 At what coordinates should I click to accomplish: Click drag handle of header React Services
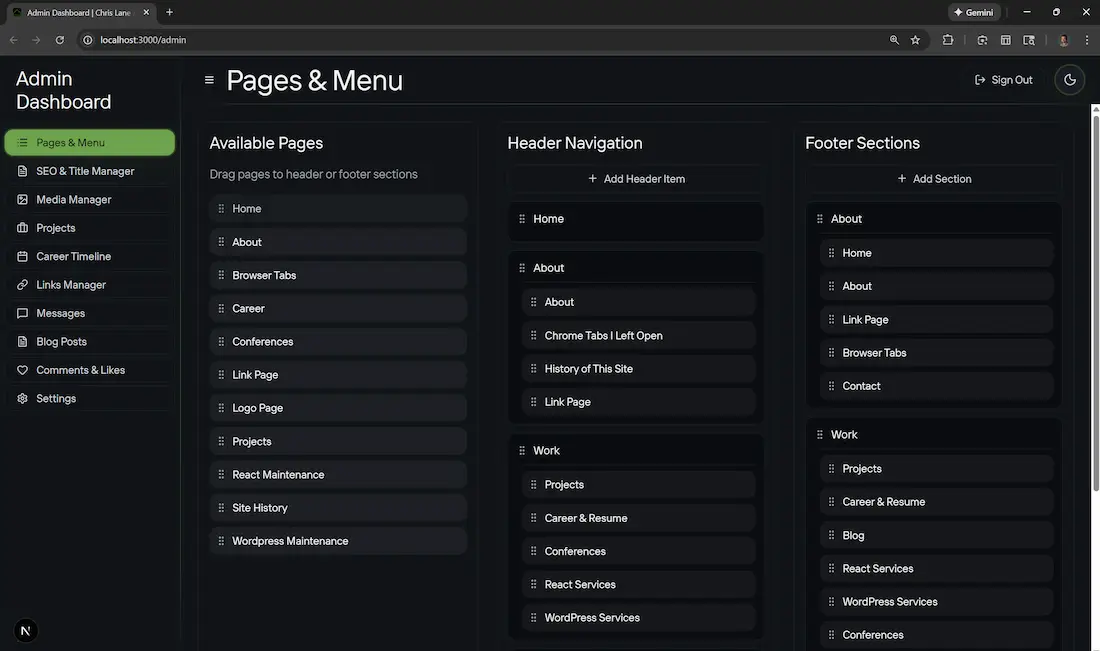(x=533, y=584)
